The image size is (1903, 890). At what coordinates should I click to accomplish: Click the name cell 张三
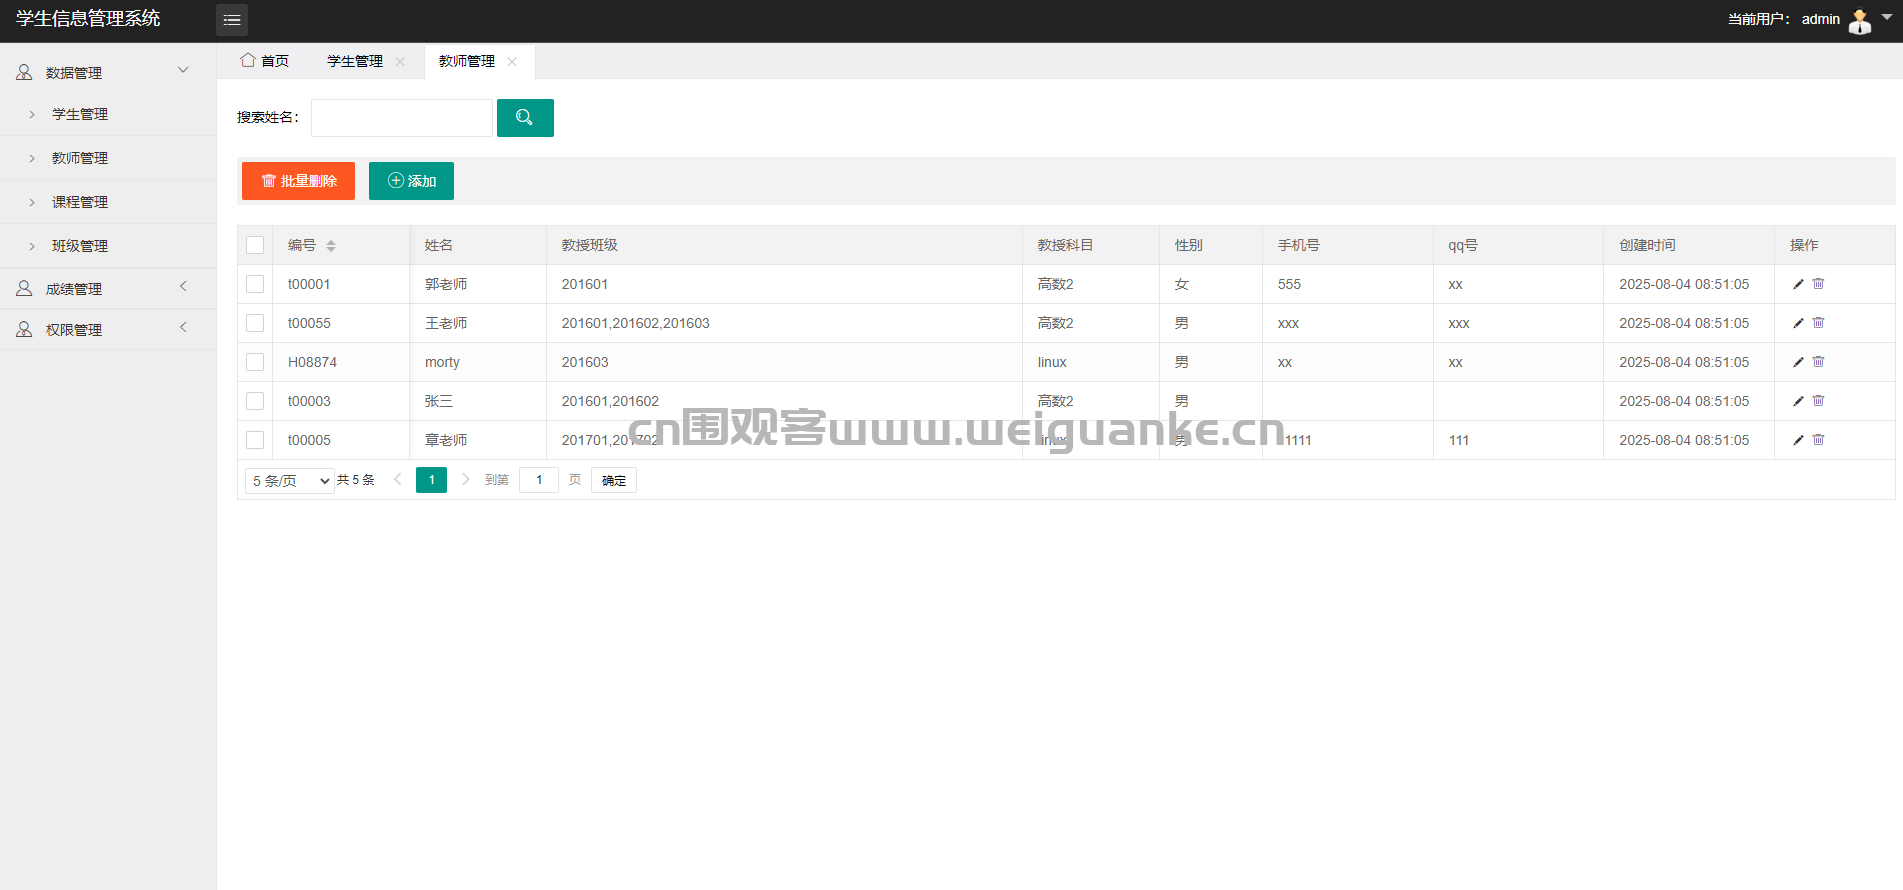pyautogui.click(x=439, y=401)
